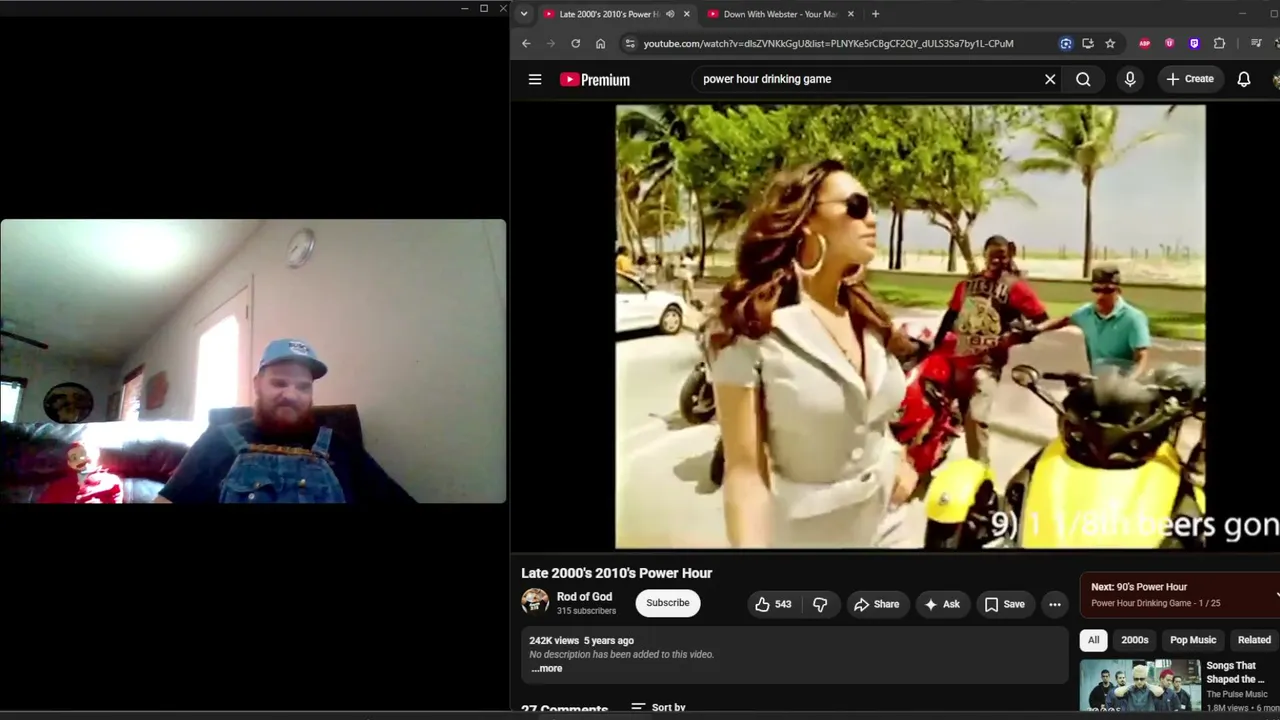Install the app via the address bar install icon
1280x720 pixels.
tap(1088, 43)
